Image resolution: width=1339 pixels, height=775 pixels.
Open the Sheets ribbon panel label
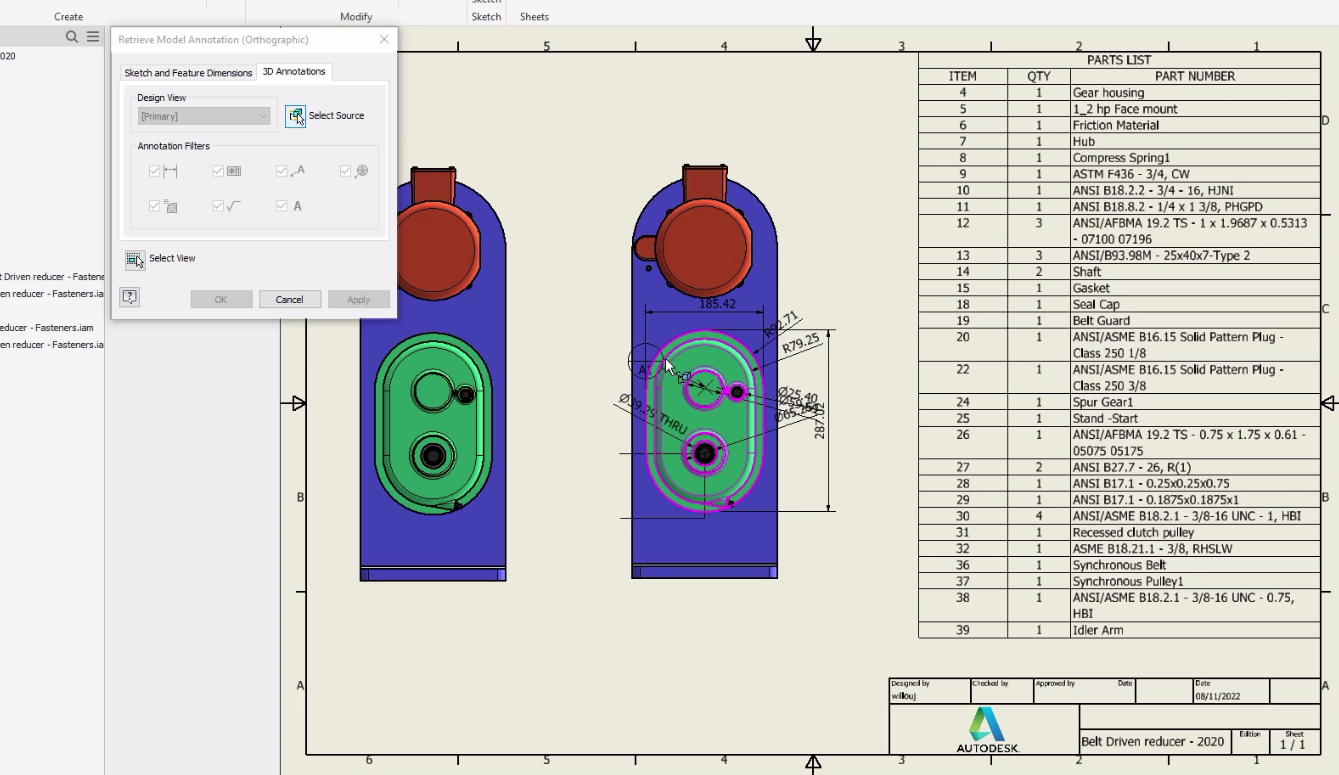tap(534, 17)
